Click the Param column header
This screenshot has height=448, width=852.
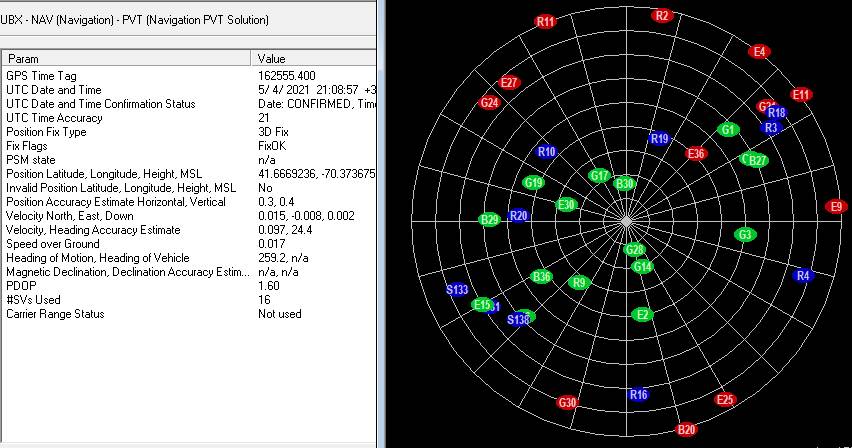[127, 59]
